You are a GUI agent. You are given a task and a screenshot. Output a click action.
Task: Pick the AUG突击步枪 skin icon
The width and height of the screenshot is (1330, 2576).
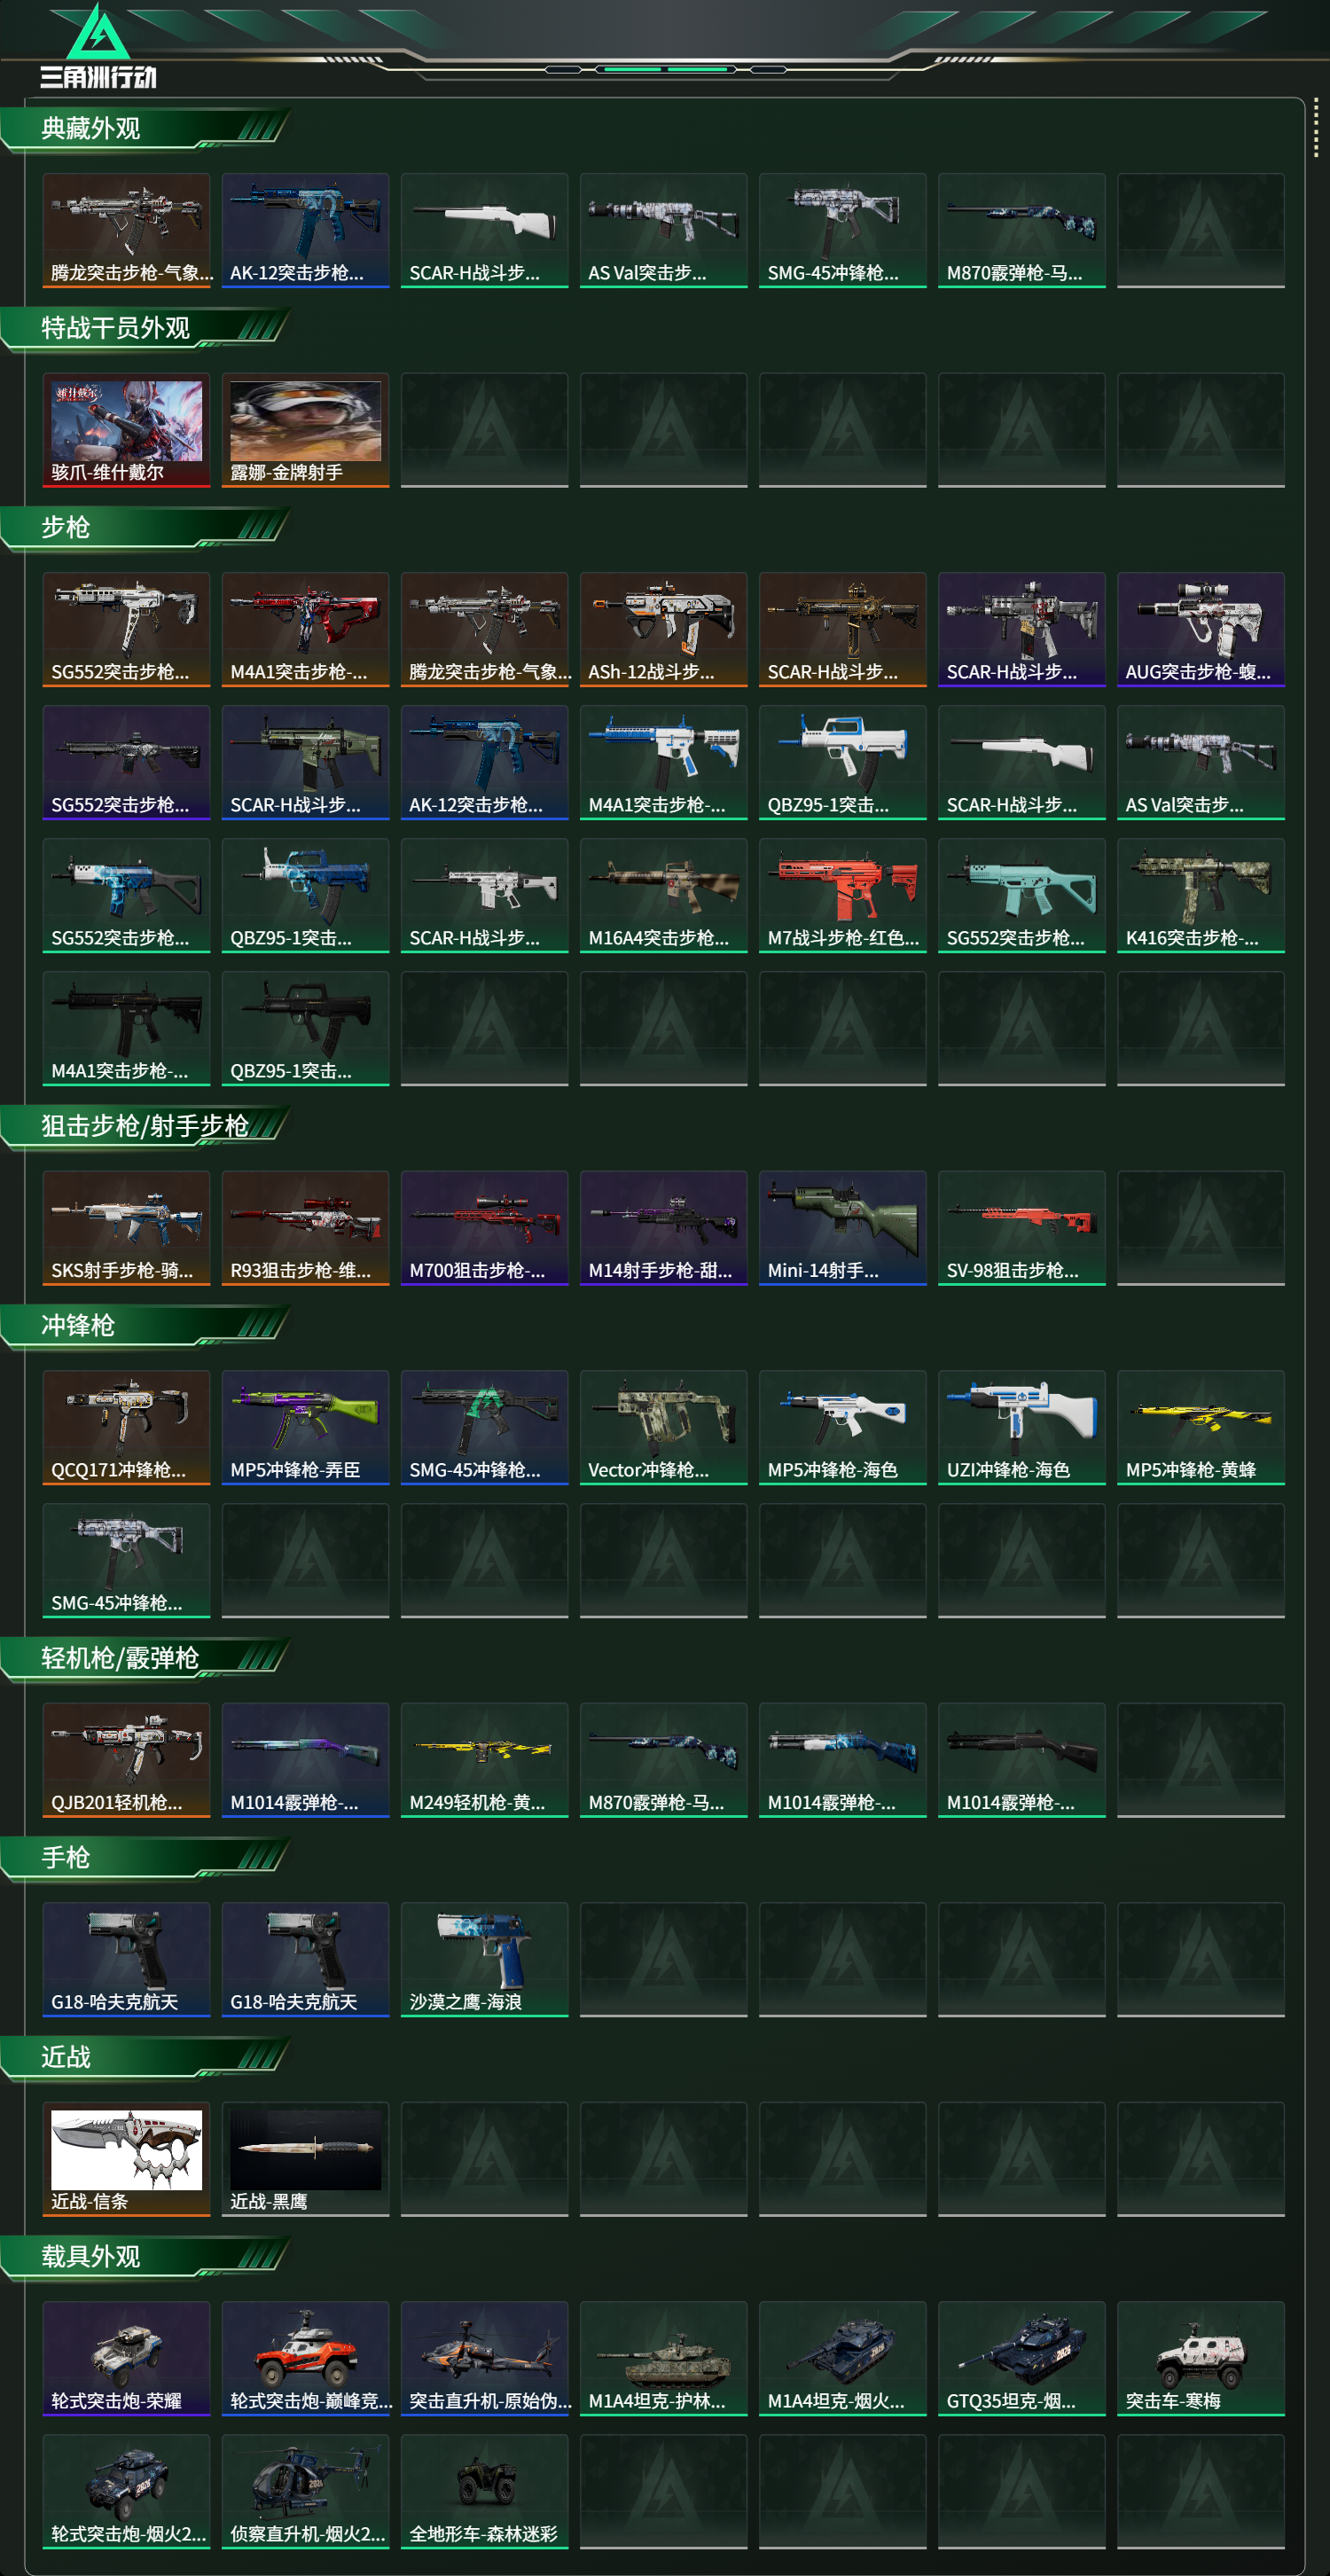1200,630
